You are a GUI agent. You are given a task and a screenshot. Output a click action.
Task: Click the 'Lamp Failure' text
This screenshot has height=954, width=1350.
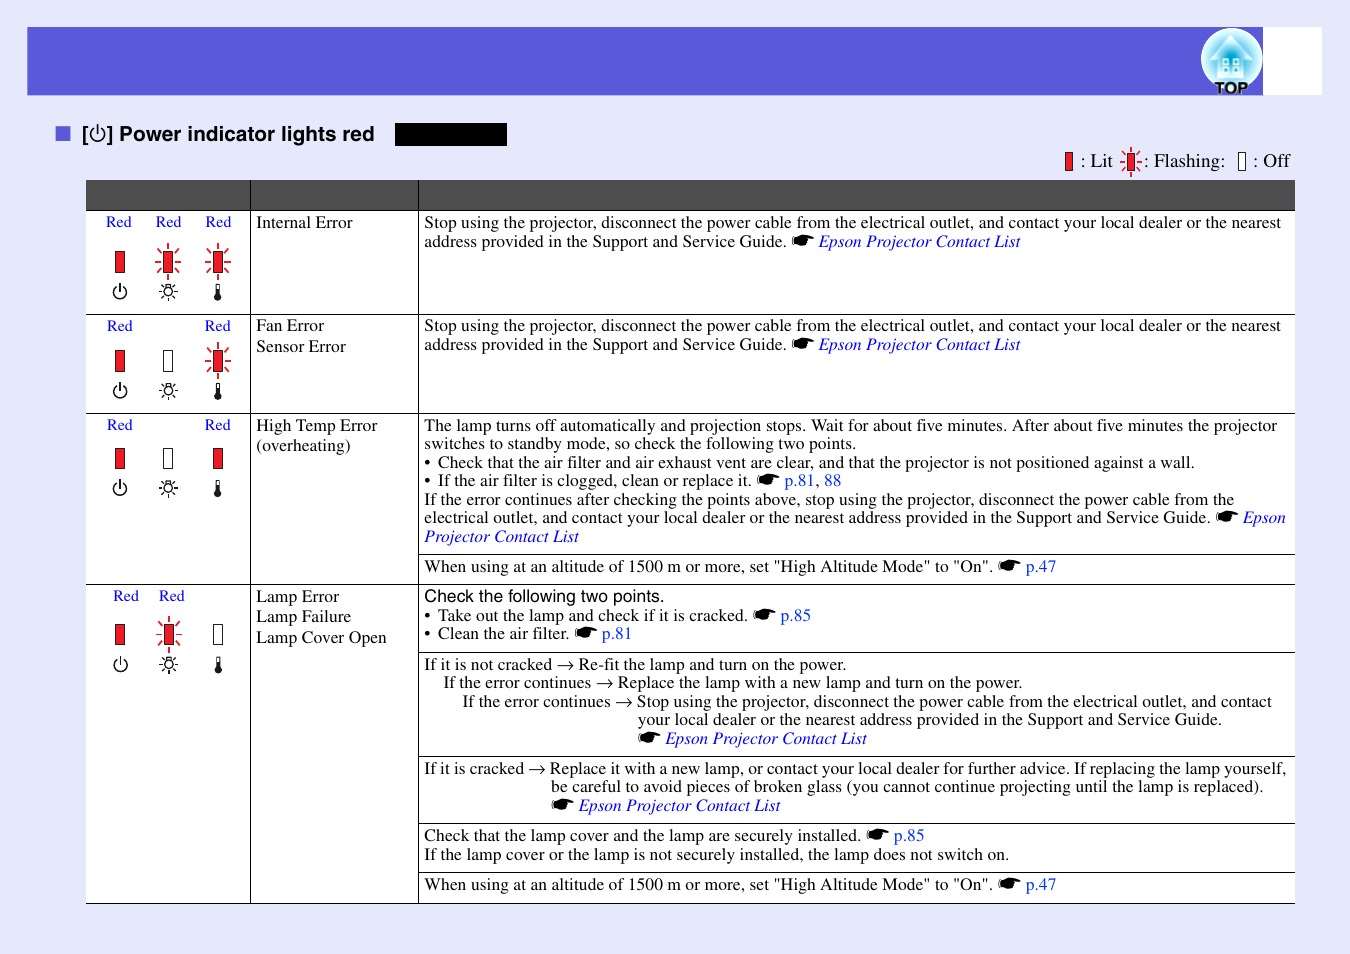pos(303,617)
